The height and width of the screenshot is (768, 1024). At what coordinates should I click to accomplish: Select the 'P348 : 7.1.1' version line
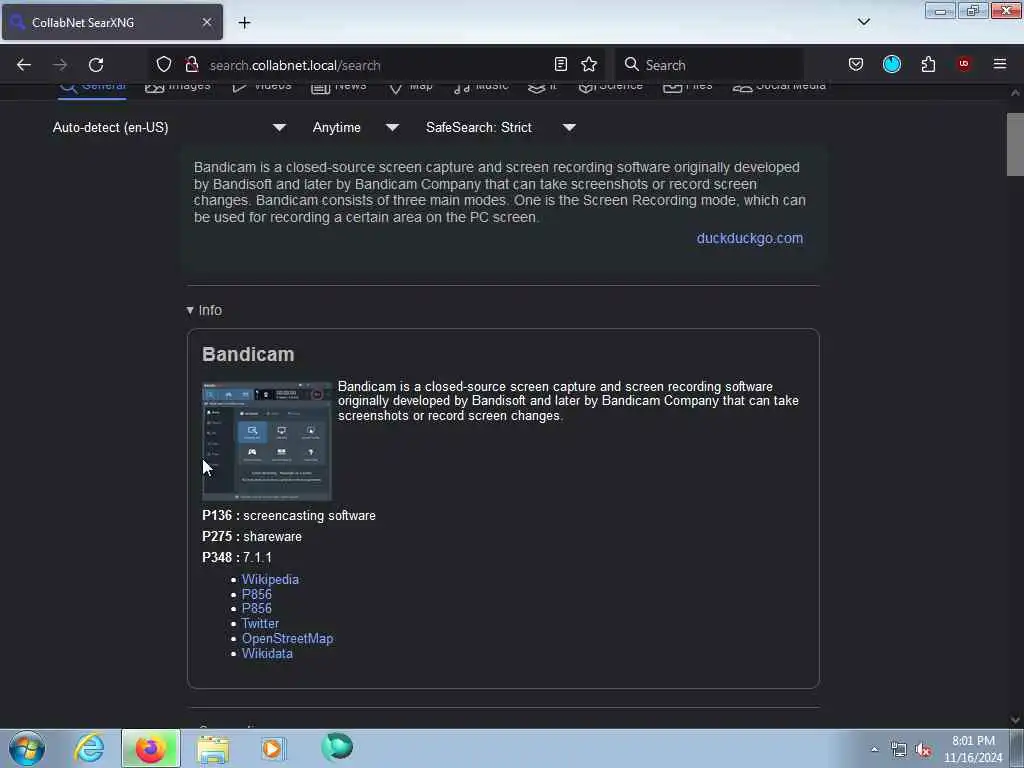236,558
